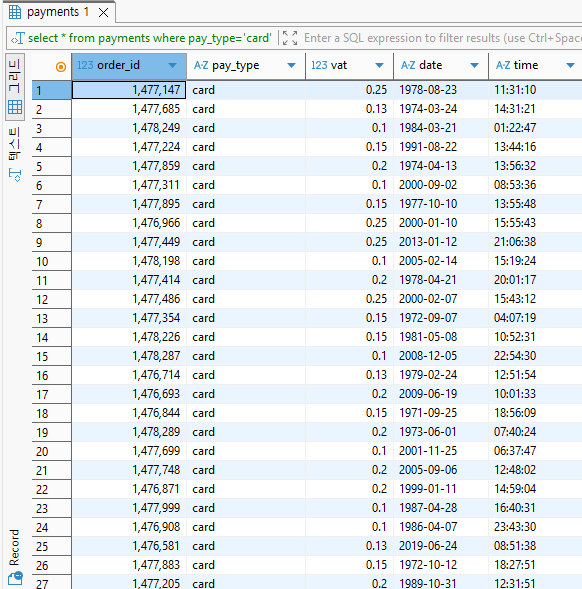Select pay_type cell in row 1,477,414
Image resolution: width=582 pixels, height=589 pixels.
(246, 280)
